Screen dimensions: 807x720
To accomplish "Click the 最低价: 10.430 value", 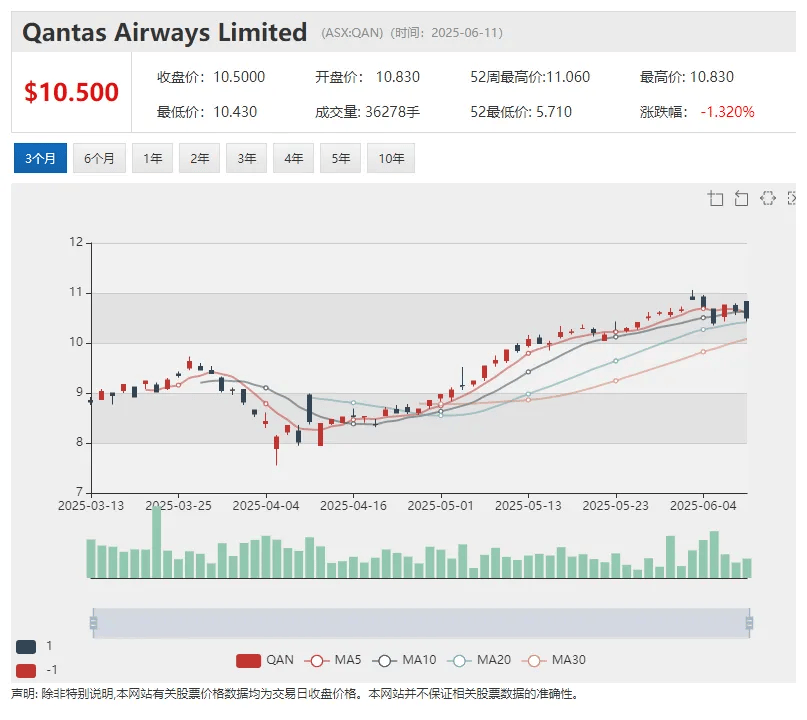I will pos(207,112).
